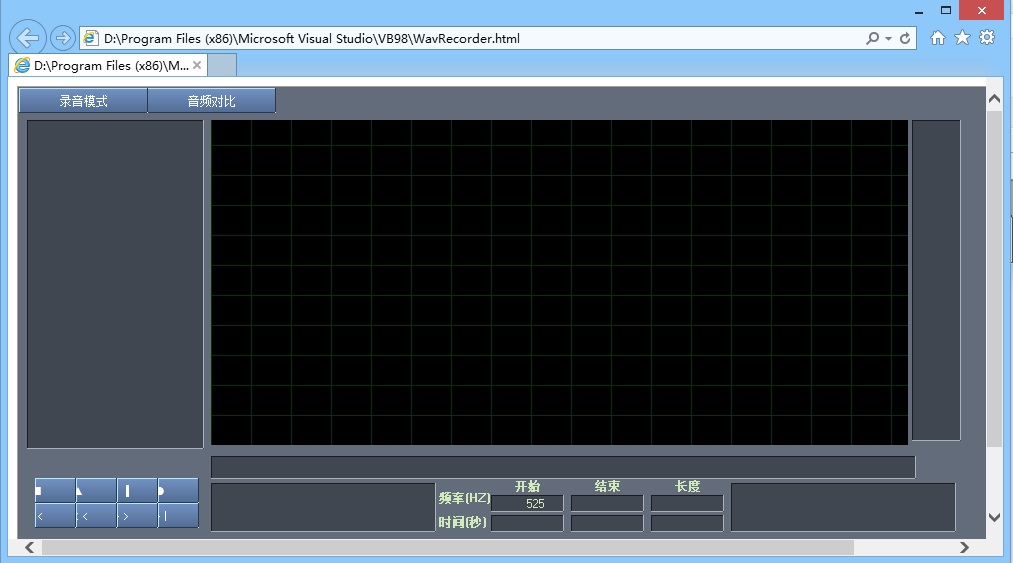Click the vertical scrollbar up arrow
Image resolution: width=1013 pixels, height=563 pixels.
(994, 99)
